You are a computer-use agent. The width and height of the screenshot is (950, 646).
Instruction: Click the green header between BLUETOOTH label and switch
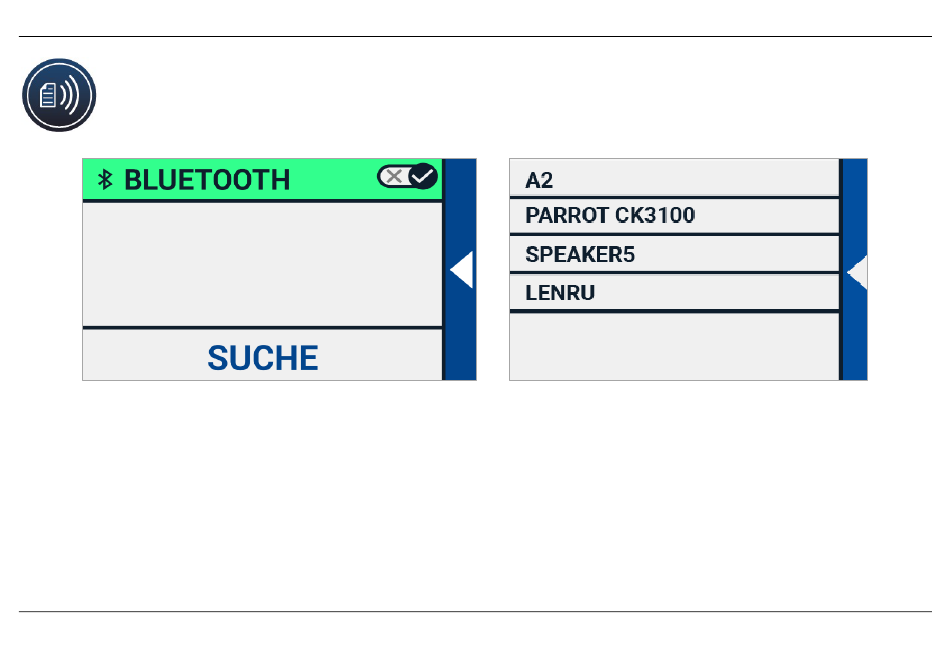pyautogui.click(x=333, y=180)
